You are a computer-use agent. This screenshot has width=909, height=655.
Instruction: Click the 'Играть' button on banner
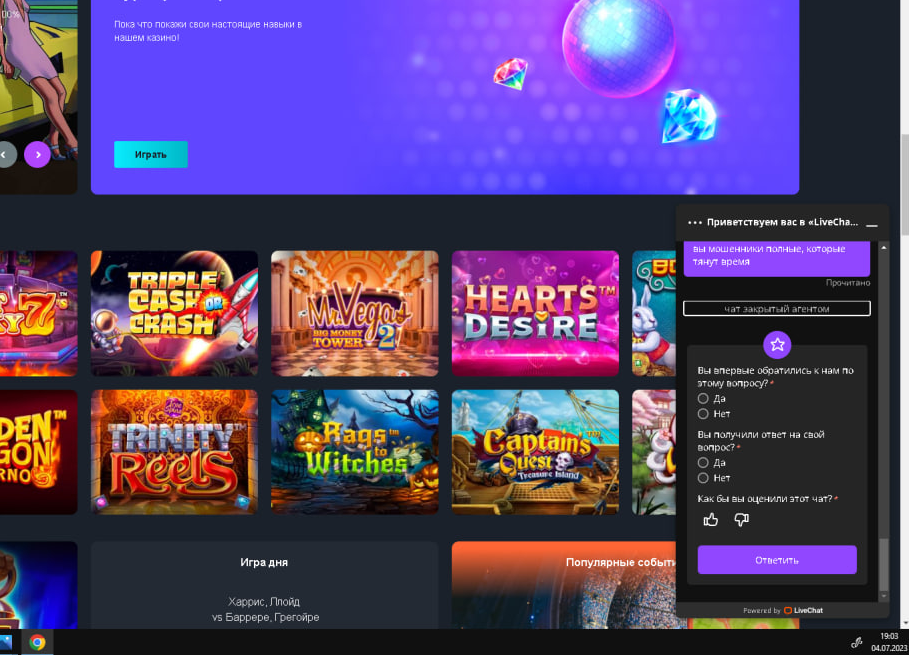coord(151,155)
